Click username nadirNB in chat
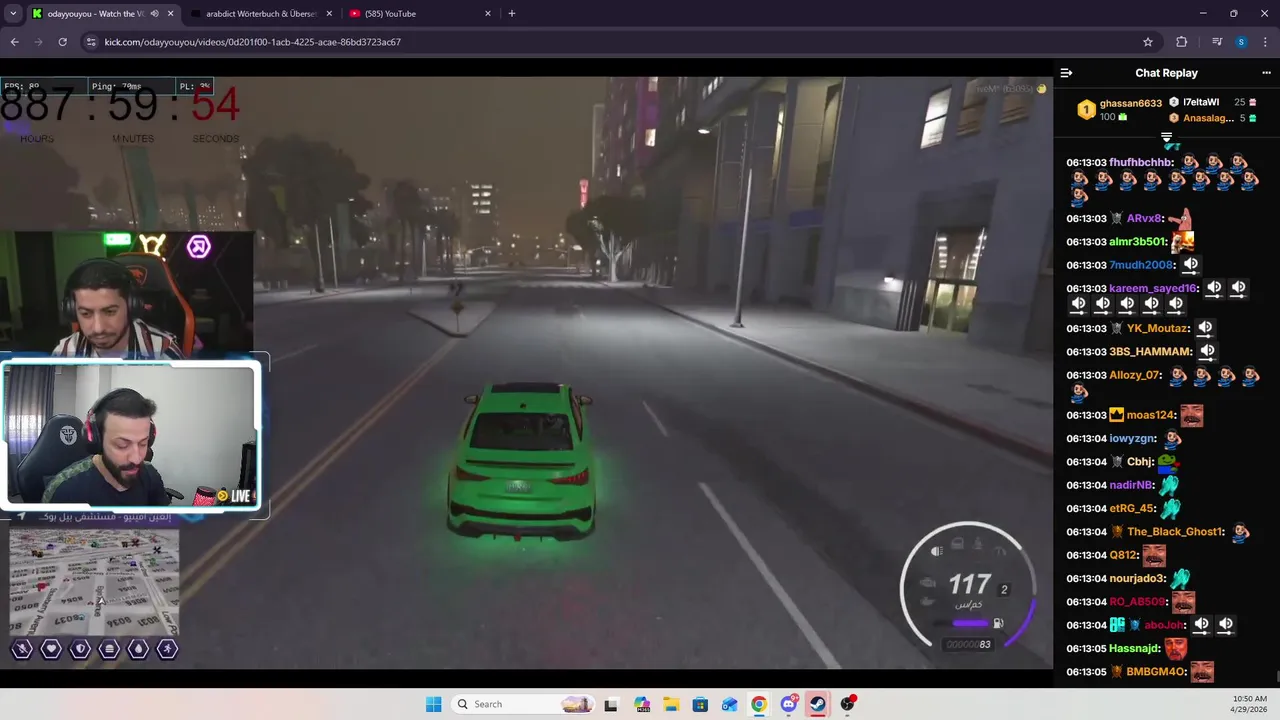Screen dimensions: 1280x720 (x=1131, y=485)
